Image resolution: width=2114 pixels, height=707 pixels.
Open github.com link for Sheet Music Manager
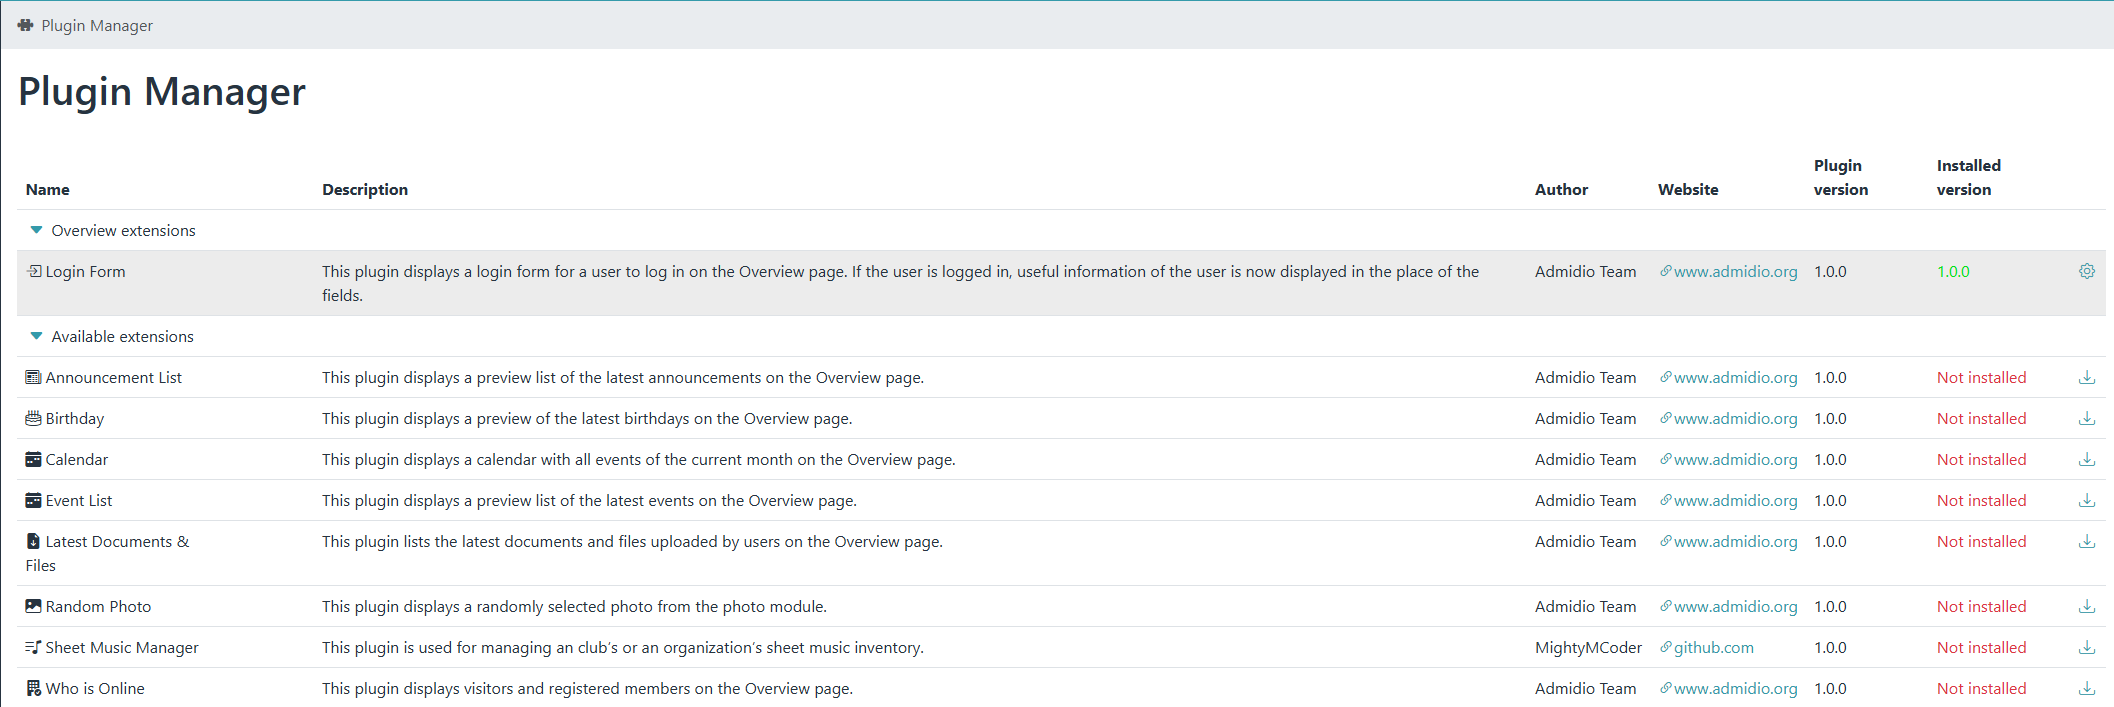tap(1713, 648)
